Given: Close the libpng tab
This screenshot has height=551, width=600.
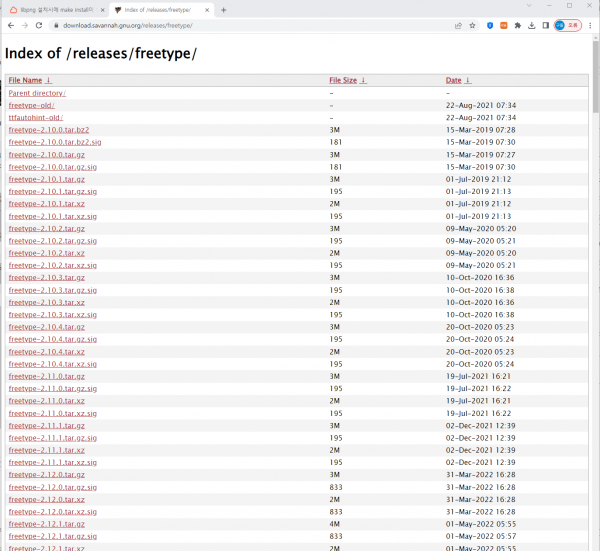Looking at the screenshot, I should tap(103, 10).
